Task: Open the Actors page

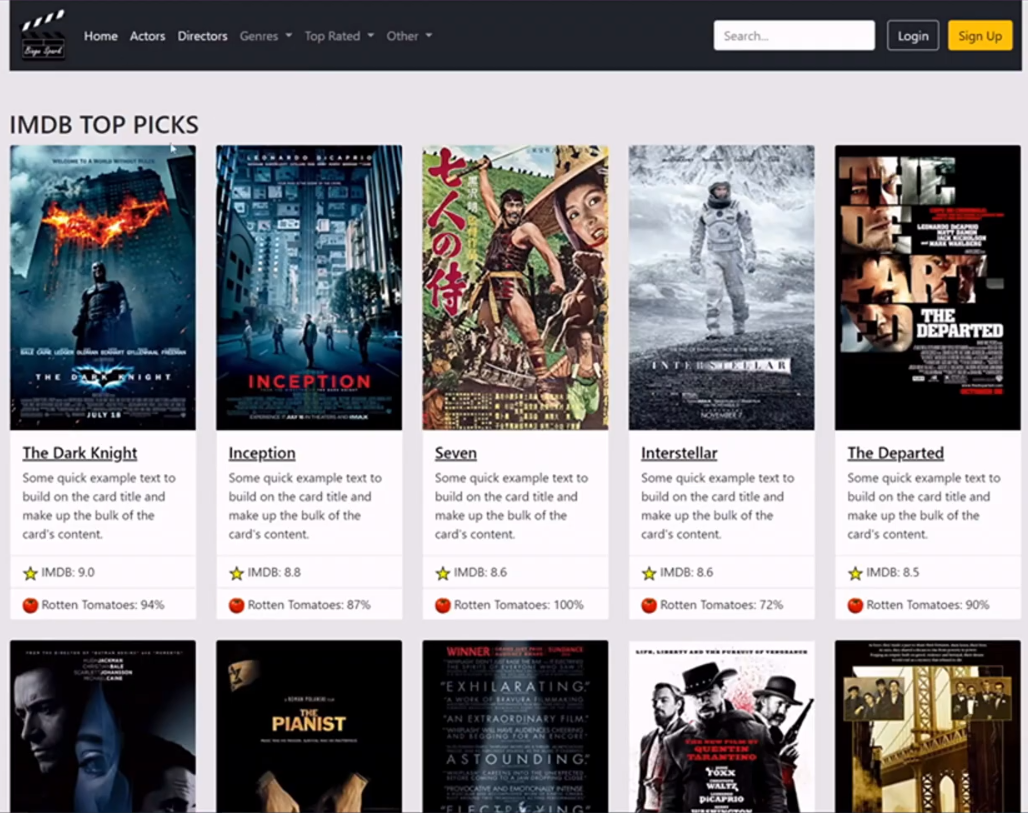Action: 148,36
